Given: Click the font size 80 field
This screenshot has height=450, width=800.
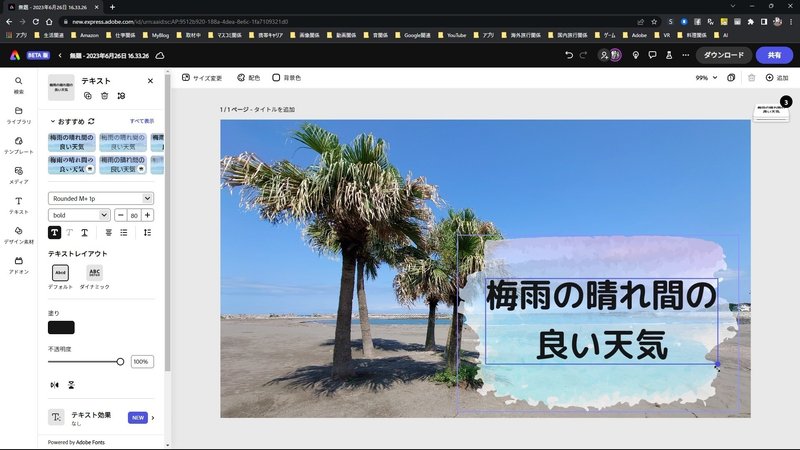Looking at the screenshot, I should click(x=134, y=215).
